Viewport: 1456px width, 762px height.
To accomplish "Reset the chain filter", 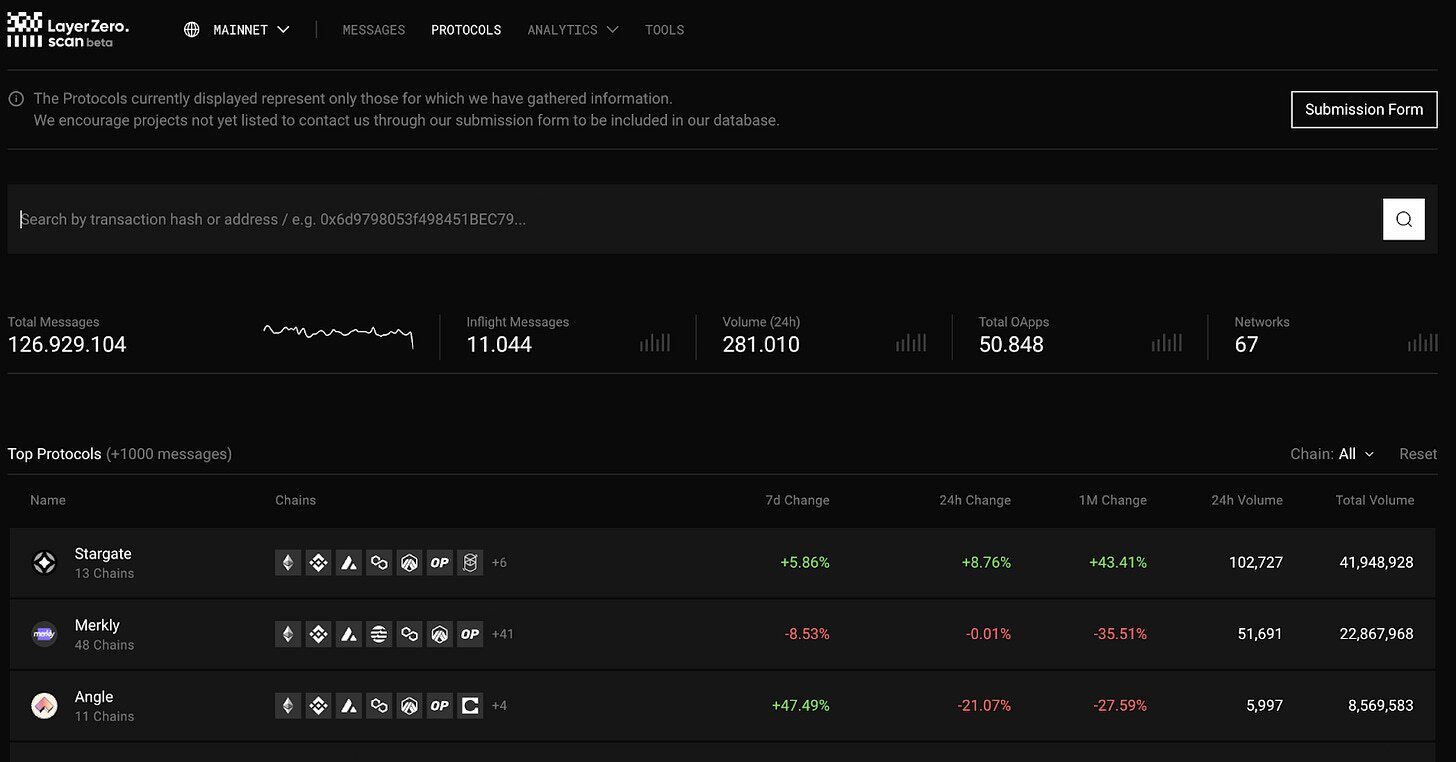I will point(1418,454).
